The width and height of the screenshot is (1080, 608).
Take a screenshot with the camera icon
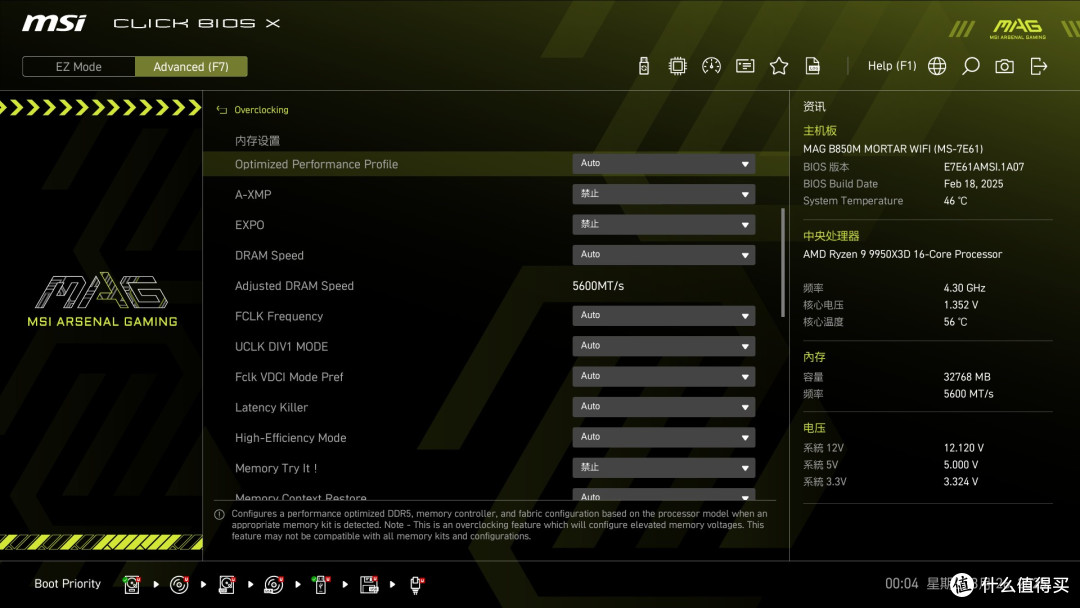(1004, 66)
